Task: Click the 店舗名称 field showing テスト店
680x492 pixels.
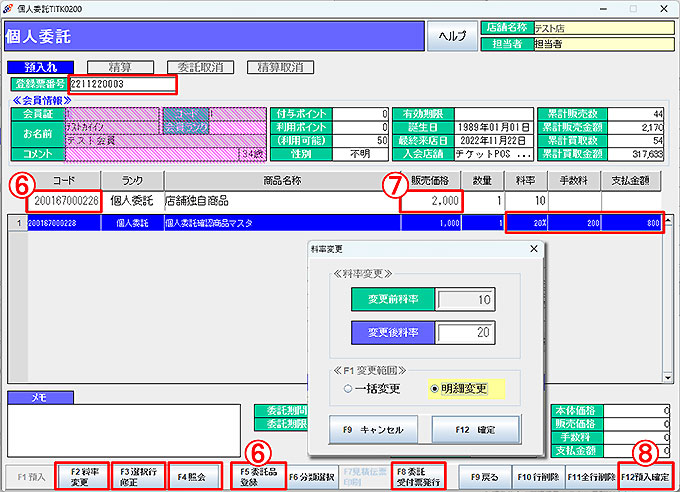Action: (604, 28)
